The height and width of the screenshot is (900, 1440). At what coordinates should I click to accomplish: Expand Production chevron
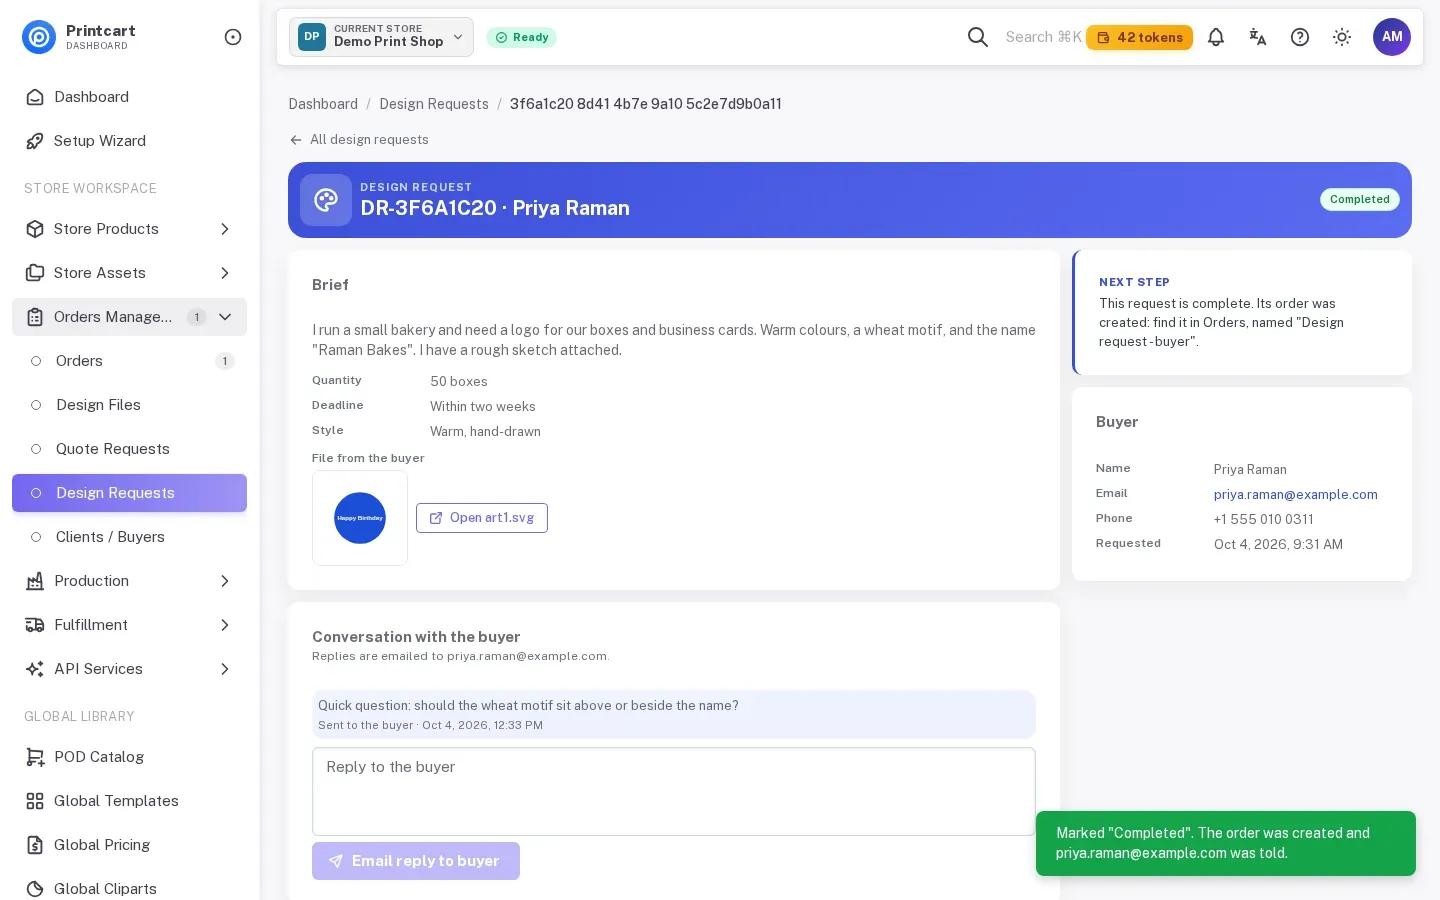[x=225, y=581]
